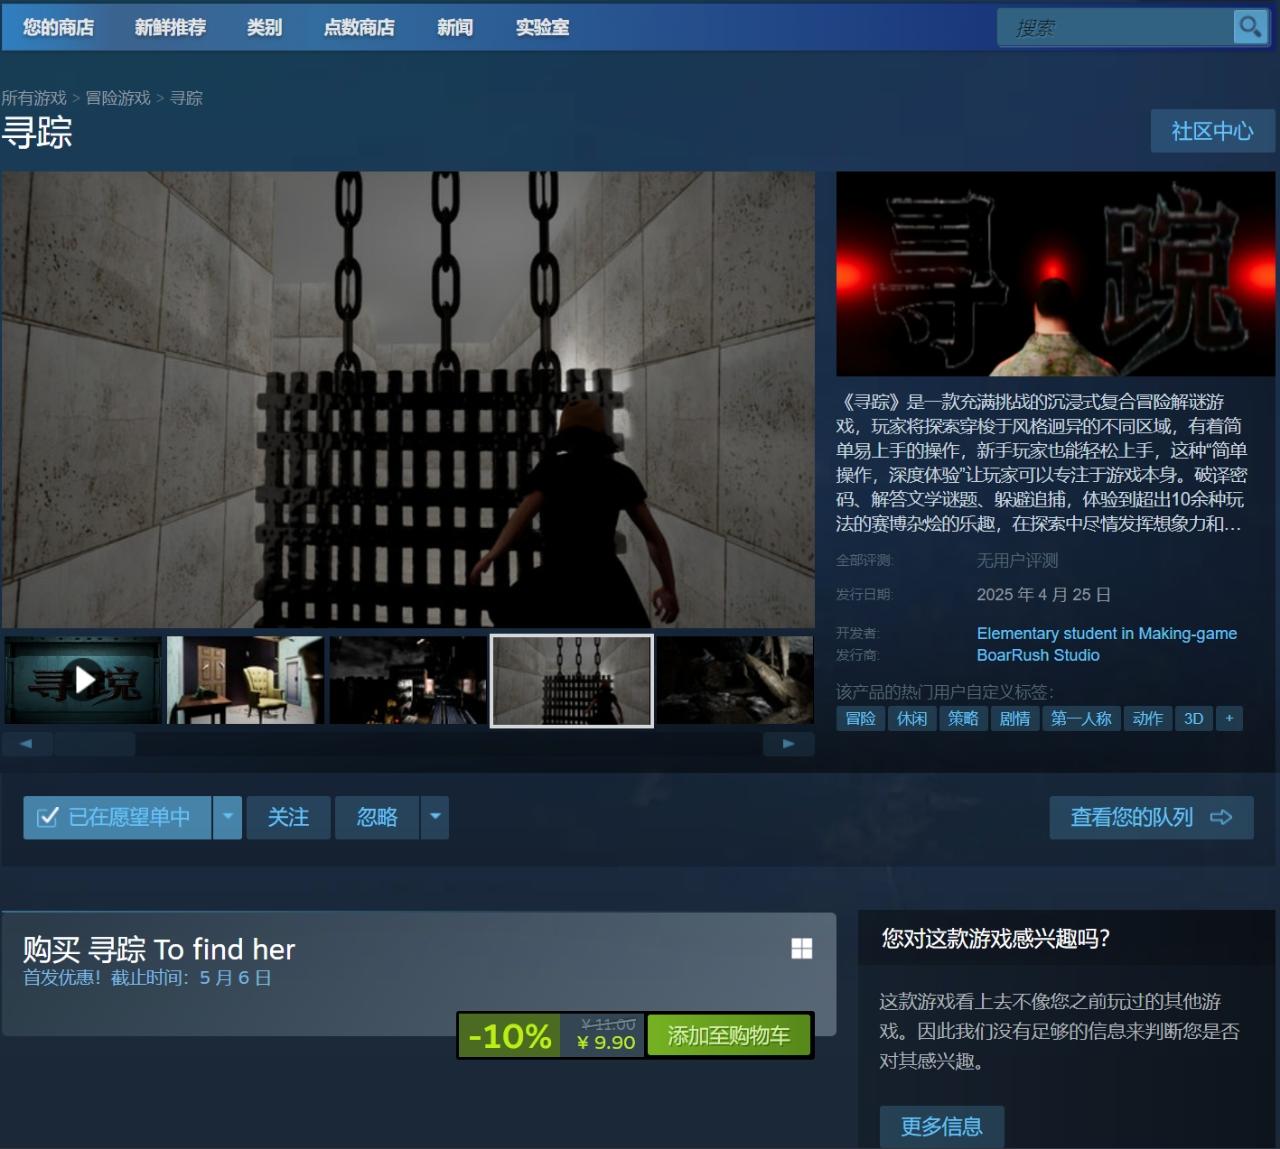1280x1149 pixels.
Task: Toggle the wishlist checkmark button
Action: (x=117, y=817)
